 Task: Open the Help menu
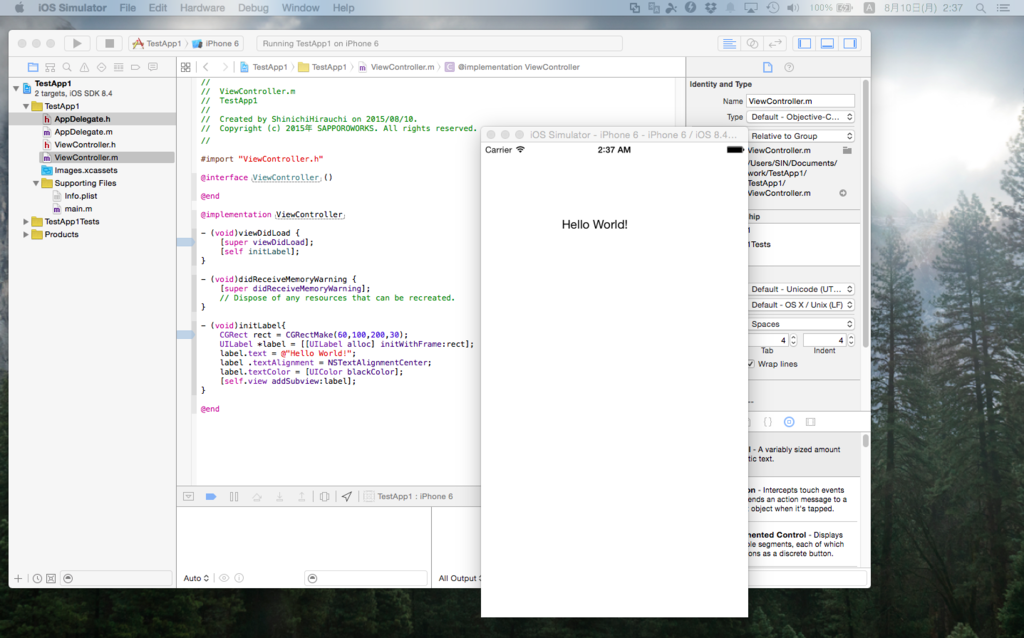click(344, 8)
